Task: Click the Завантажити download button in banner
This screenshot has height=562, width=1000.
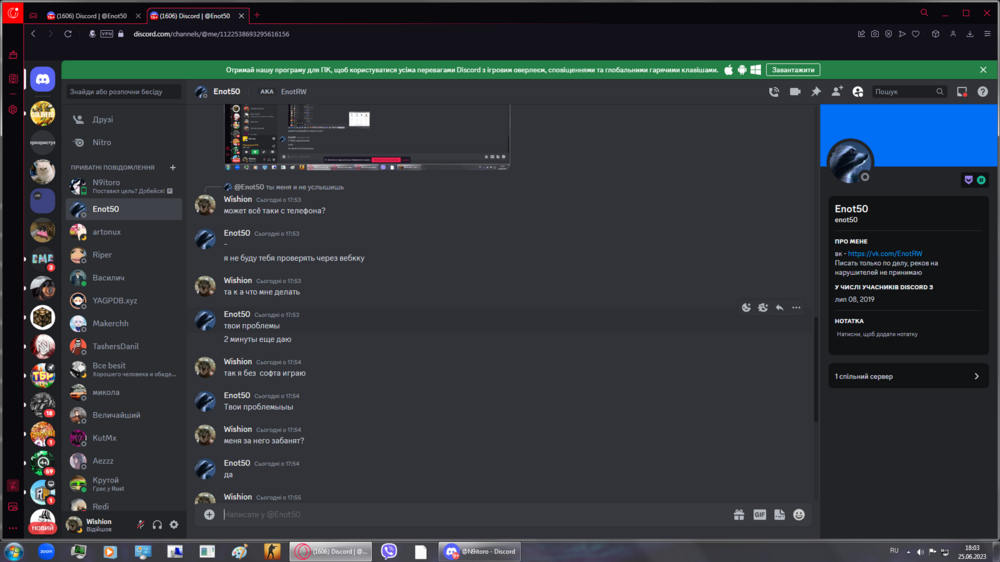Action: coord(793,70)
